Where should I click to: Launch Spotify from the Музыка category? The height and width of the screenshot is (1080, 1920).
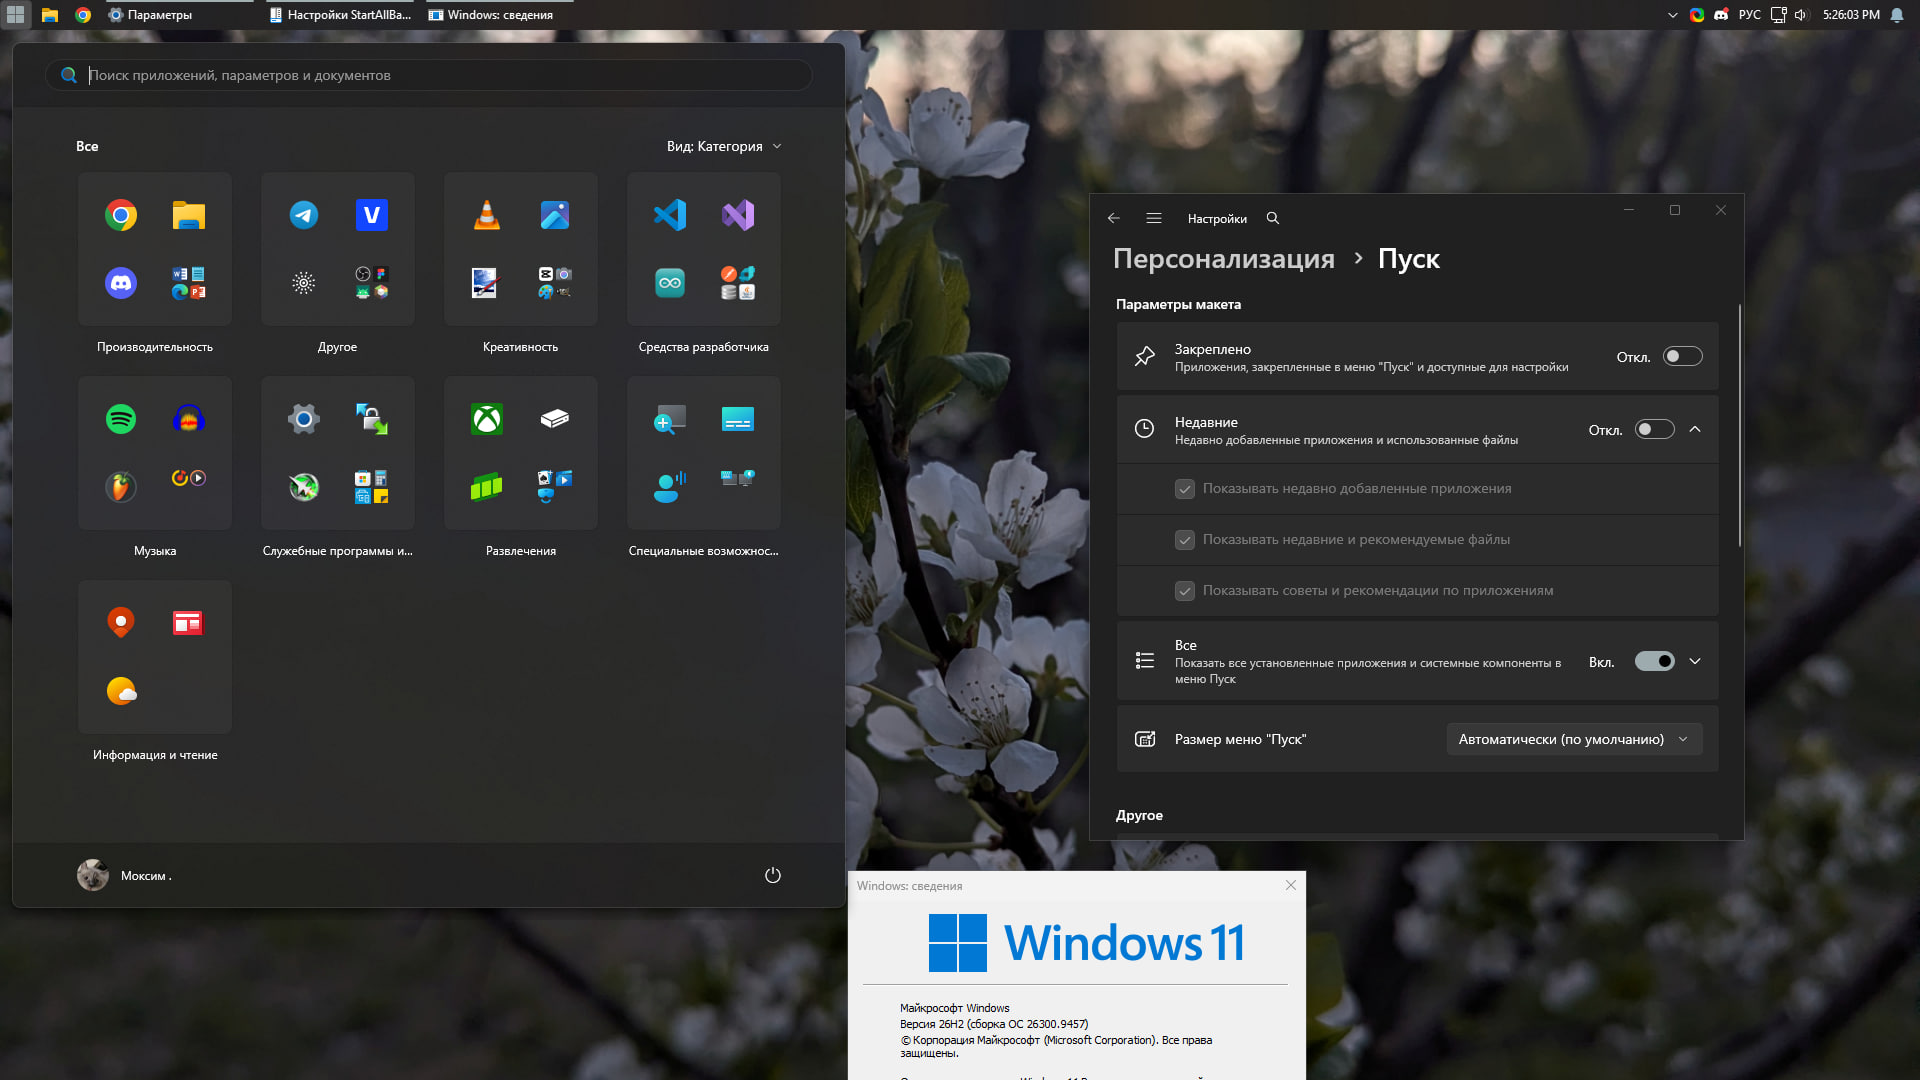coord(121,419)
